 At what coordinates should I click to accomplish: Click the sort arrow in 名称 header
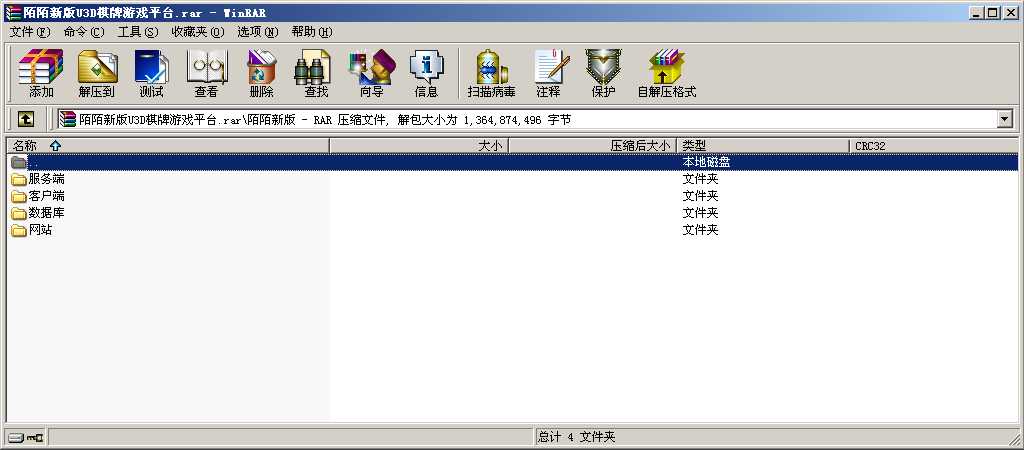coord(55,146)
